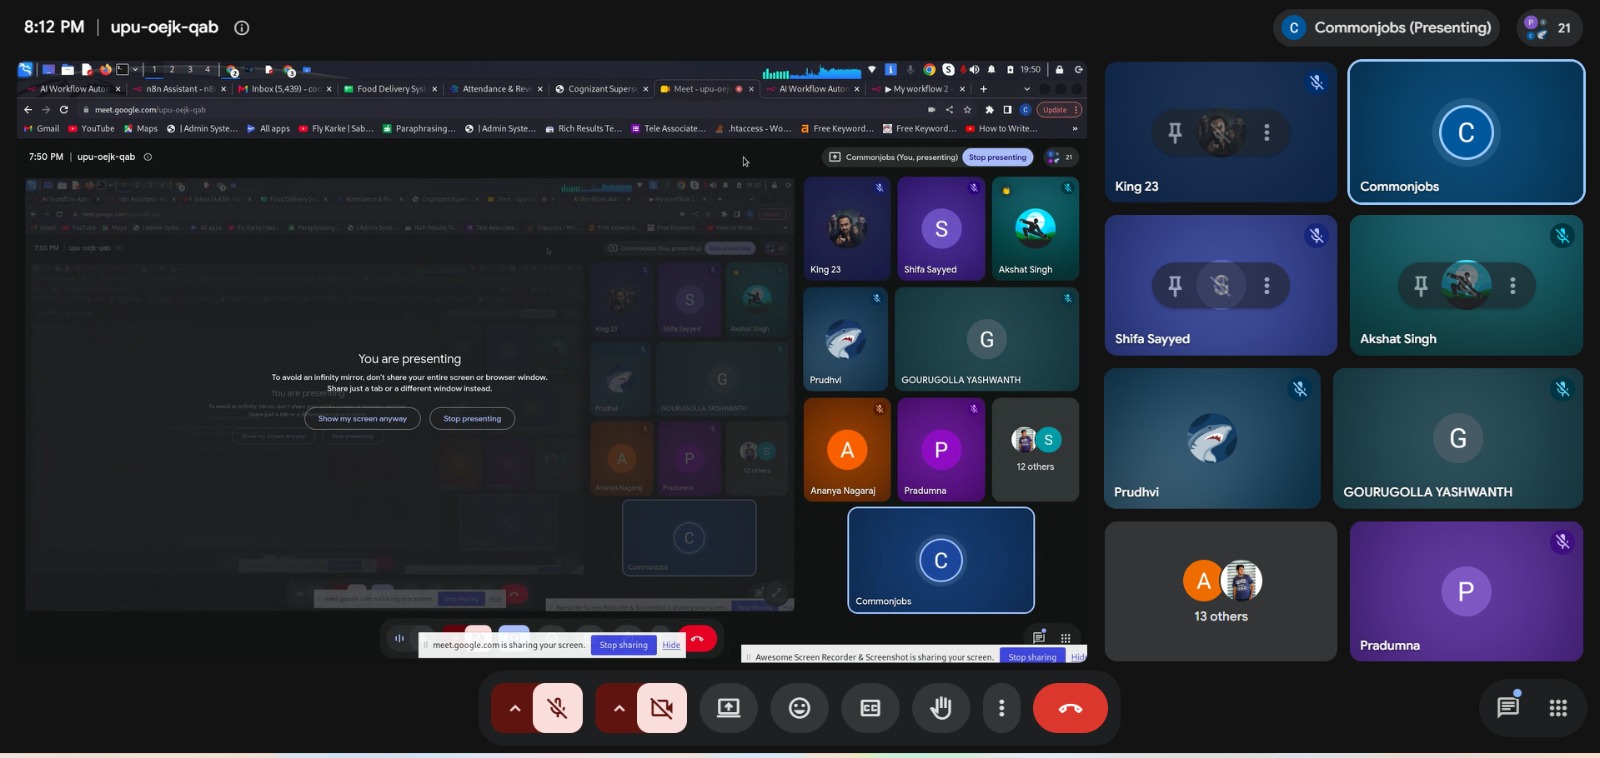
Task: Open the activities grid icon
Action: coord(1558,708)
